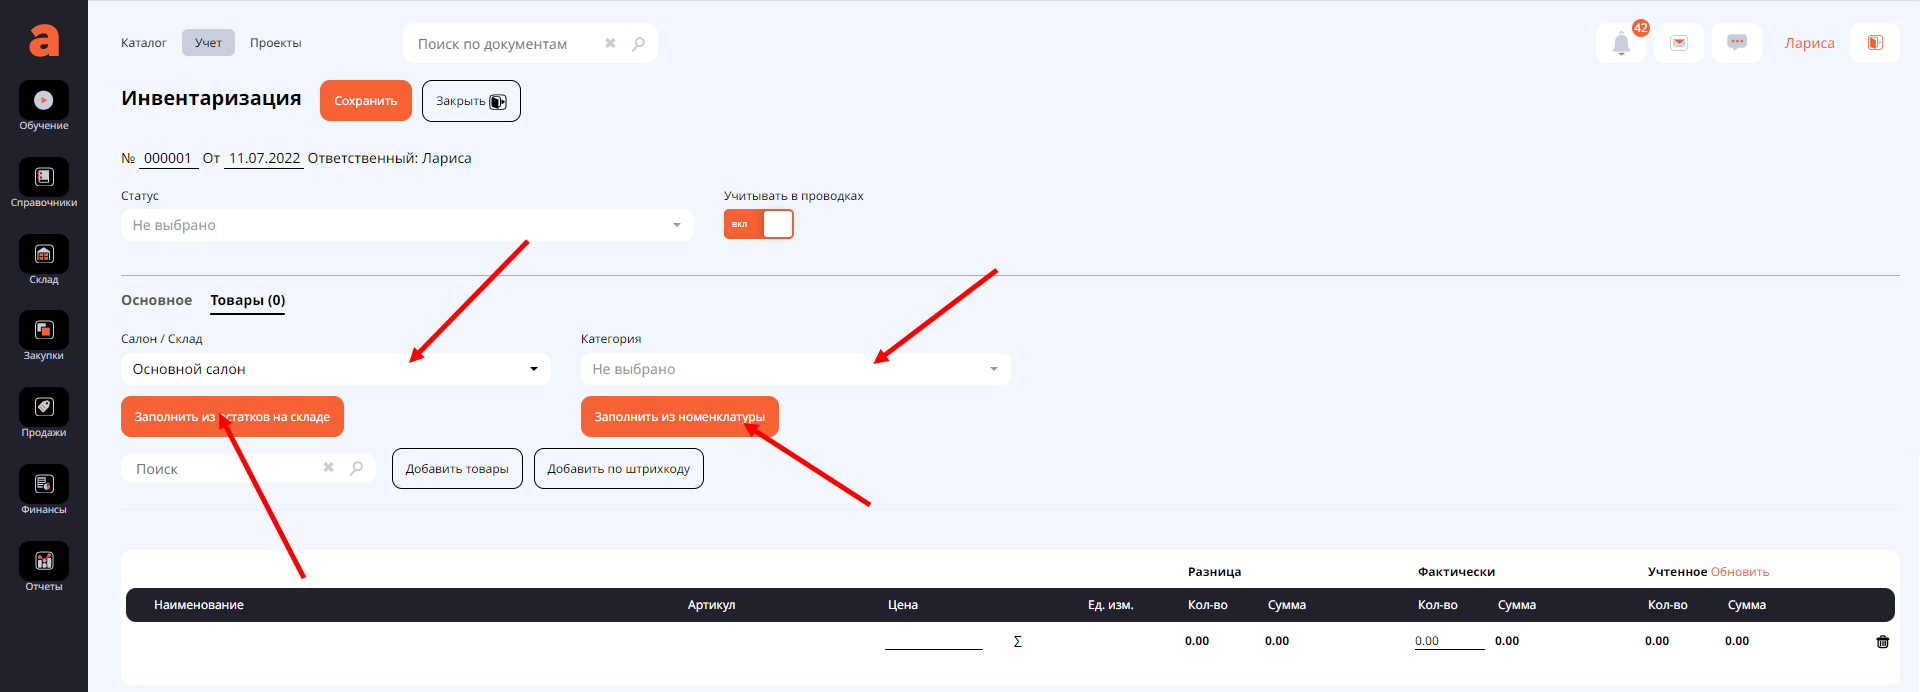Expand the Статус dropdown
1920x692 pixels.
coord(407,225)
